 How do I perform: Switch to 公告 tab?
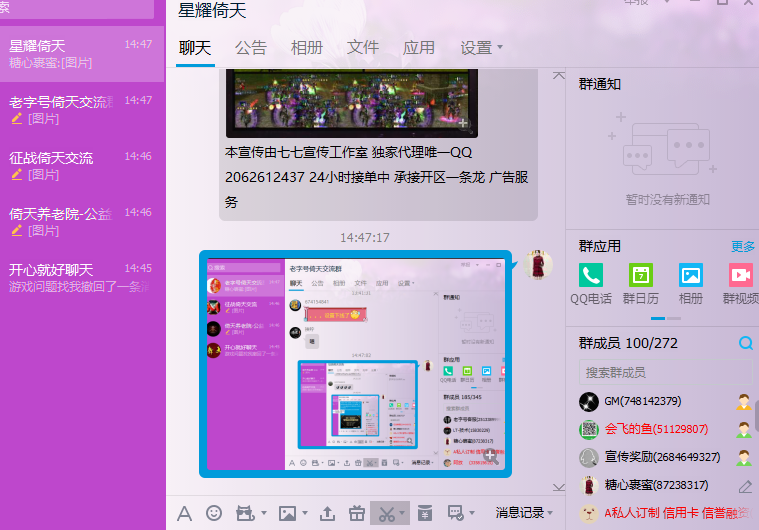pyautogui.click(x=251, y=48)
